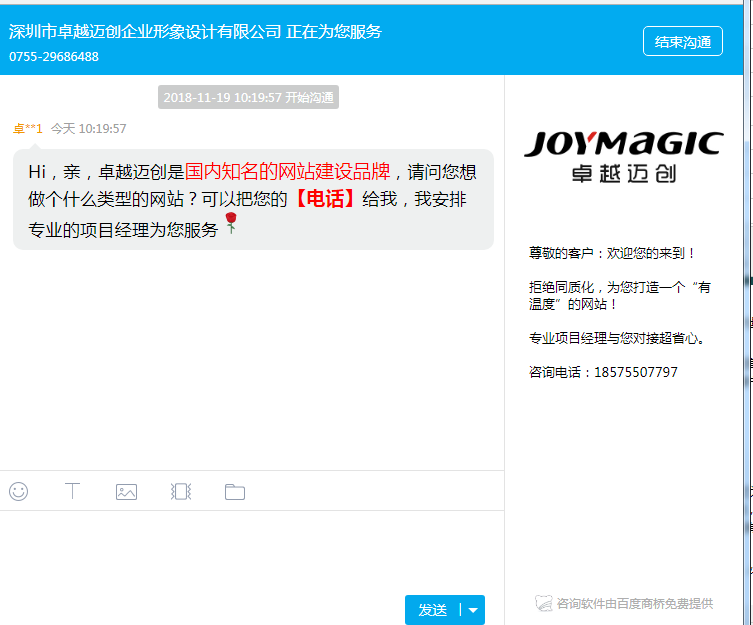The width and height of the screenshot is (753, 625).
Task: Click the chat start timestamp label
Action: point(248,98)
